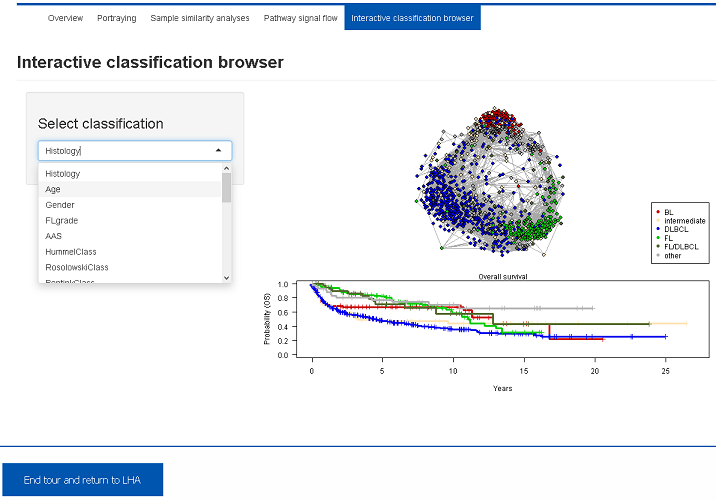Image resolution: width=716 pixels, height=501 pixels.
Task: Pick RosolowskiClass from the list
Action: click(x=77, y=267)
